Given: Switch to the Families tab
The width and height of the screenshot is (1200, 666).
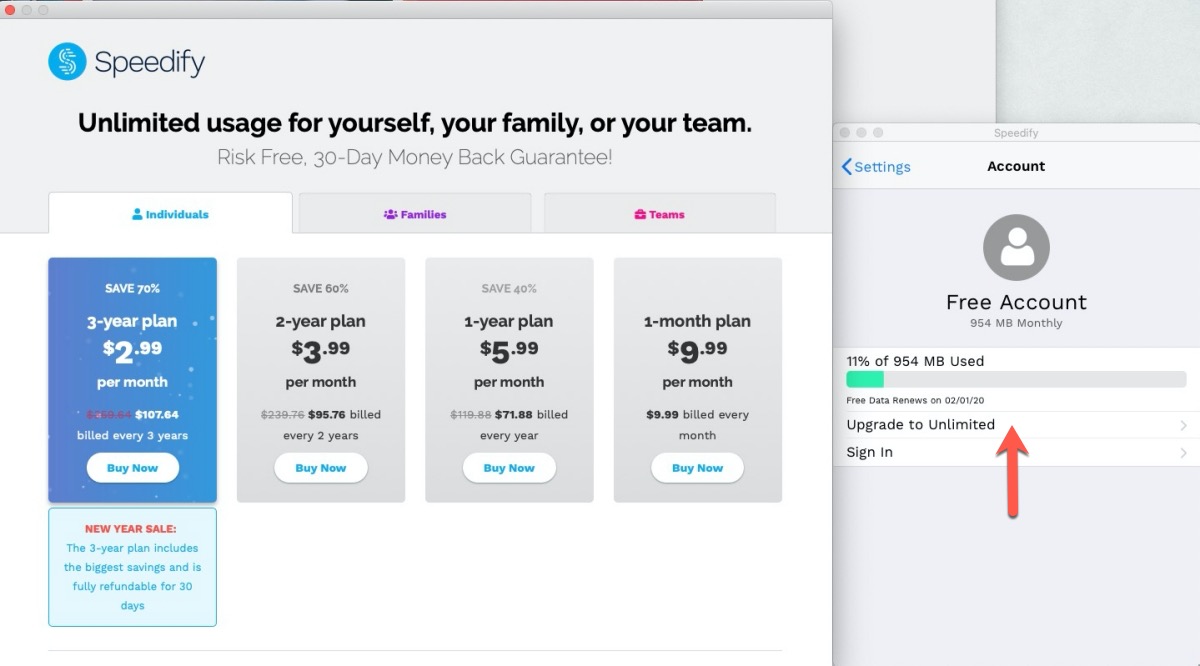Looking at the screenshot, I should pos(415,214).
